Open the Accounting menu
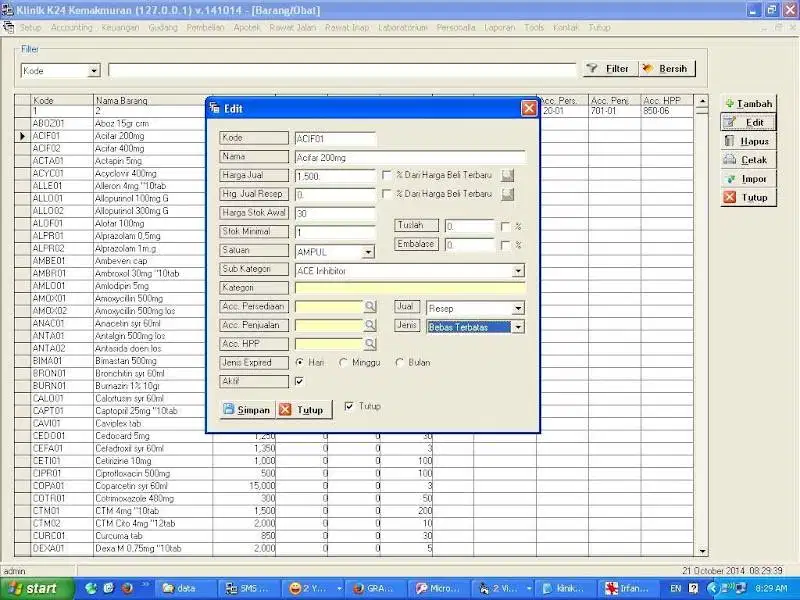The width and height of the screenshot is (800, 600). (x=71, y=28)
